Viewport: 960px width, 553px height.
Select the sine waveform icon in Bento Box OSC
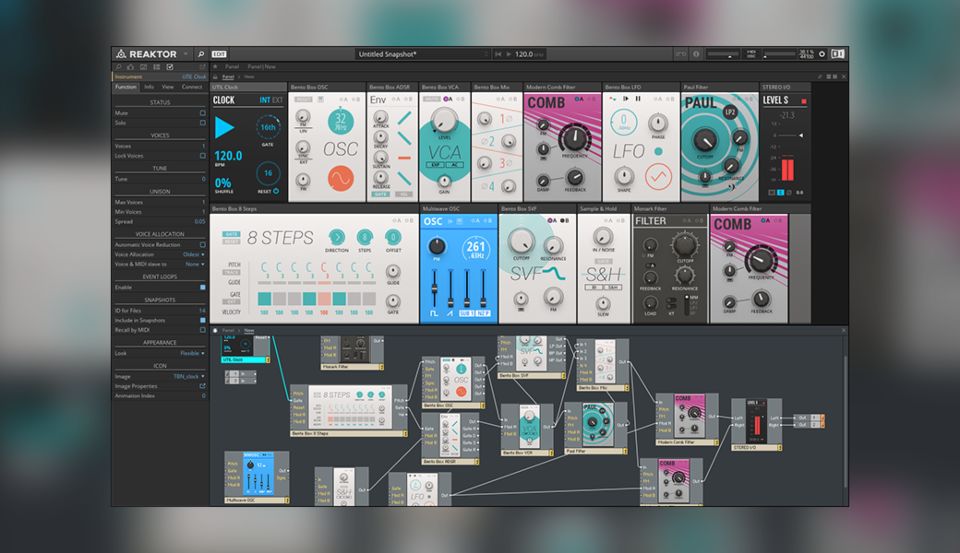(x=339, y=177)
